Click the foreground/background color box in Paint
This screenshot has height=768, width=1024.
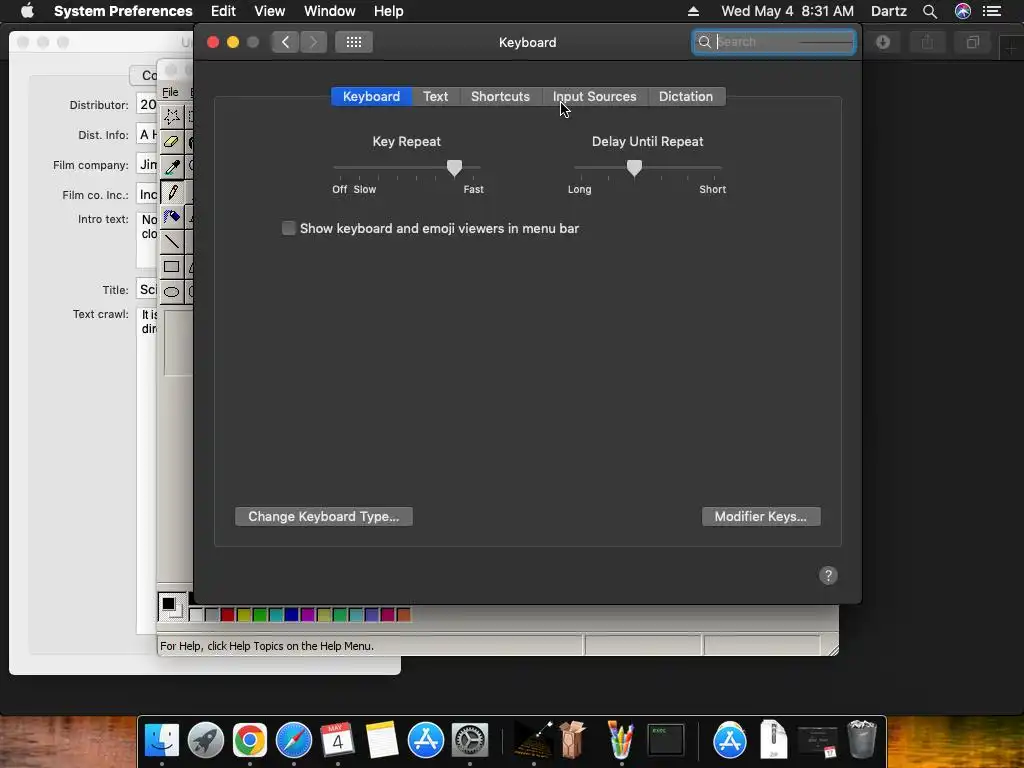172,607
